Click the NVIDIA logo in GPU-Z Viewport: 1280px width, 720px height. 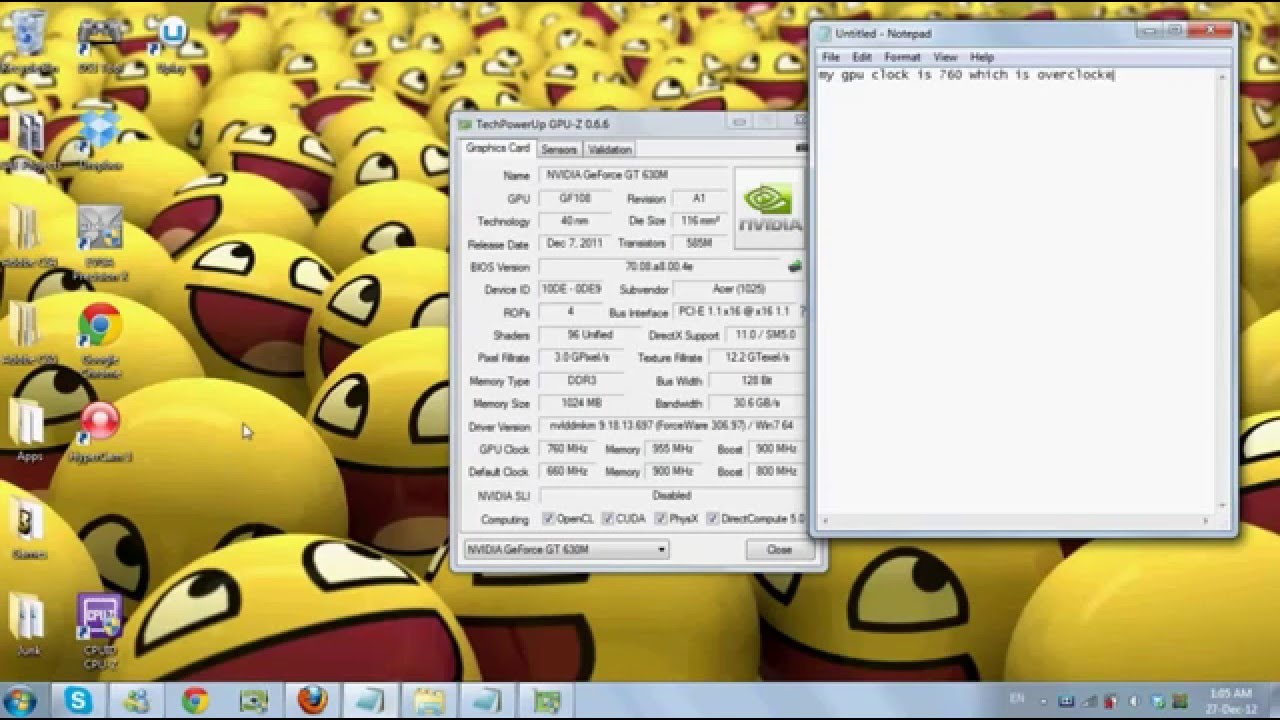(769, 208)
